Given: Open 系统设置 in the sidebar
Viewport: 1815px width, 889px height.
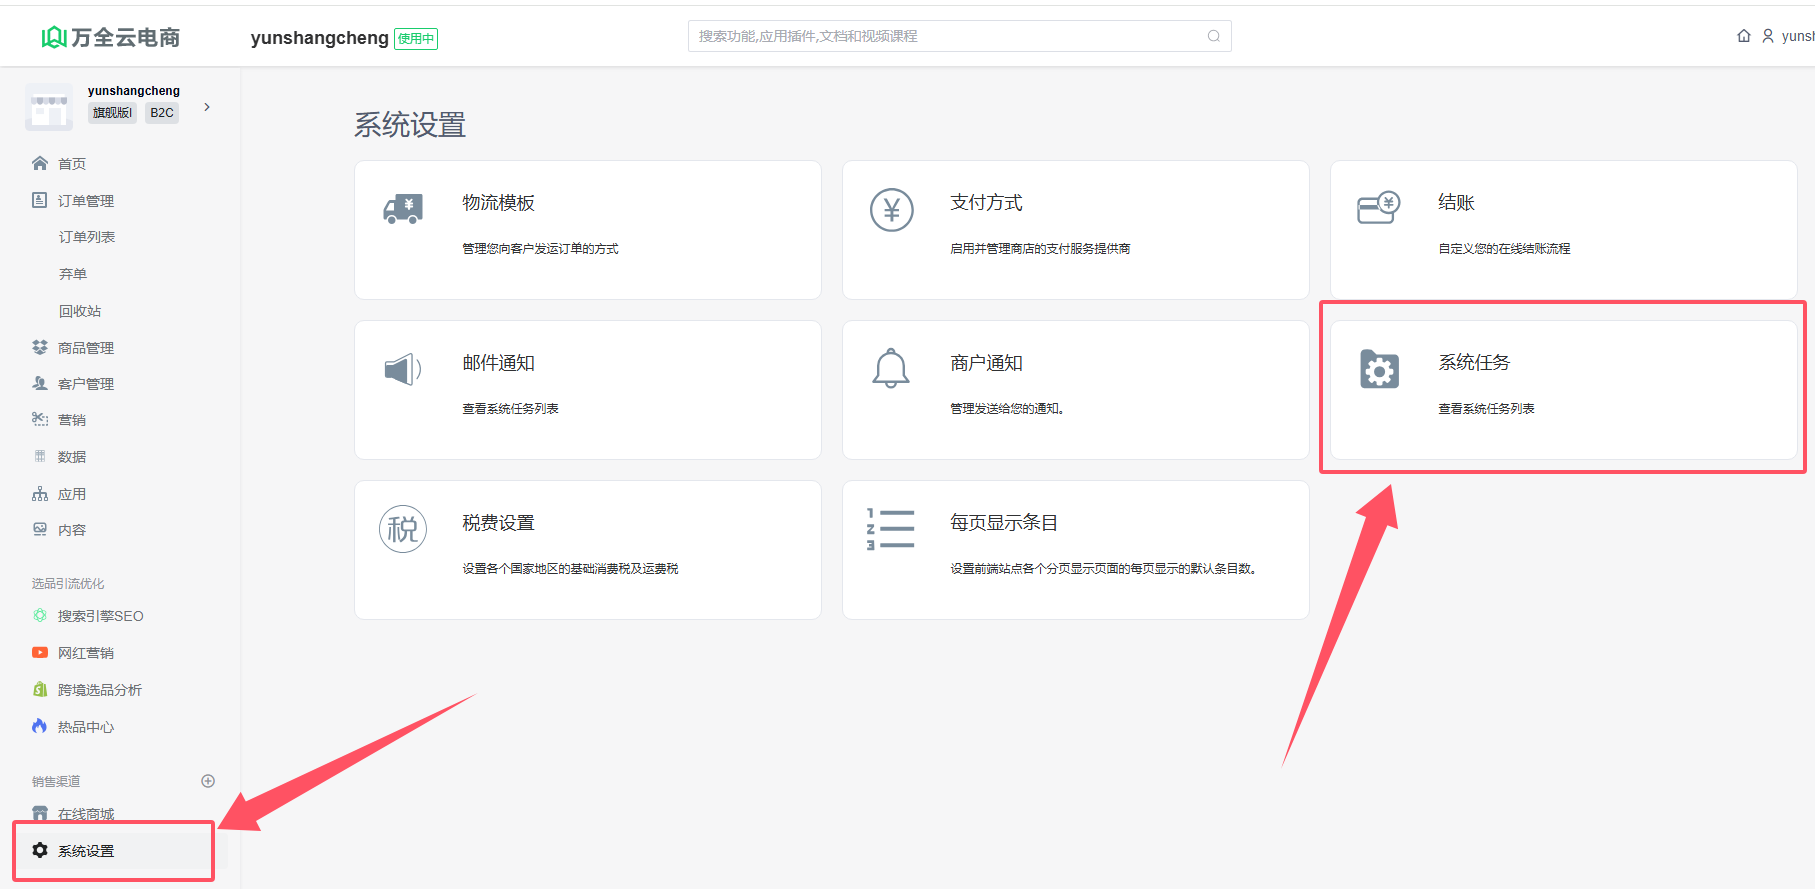Looking at the screenshot, I should [x=86, y=851].
